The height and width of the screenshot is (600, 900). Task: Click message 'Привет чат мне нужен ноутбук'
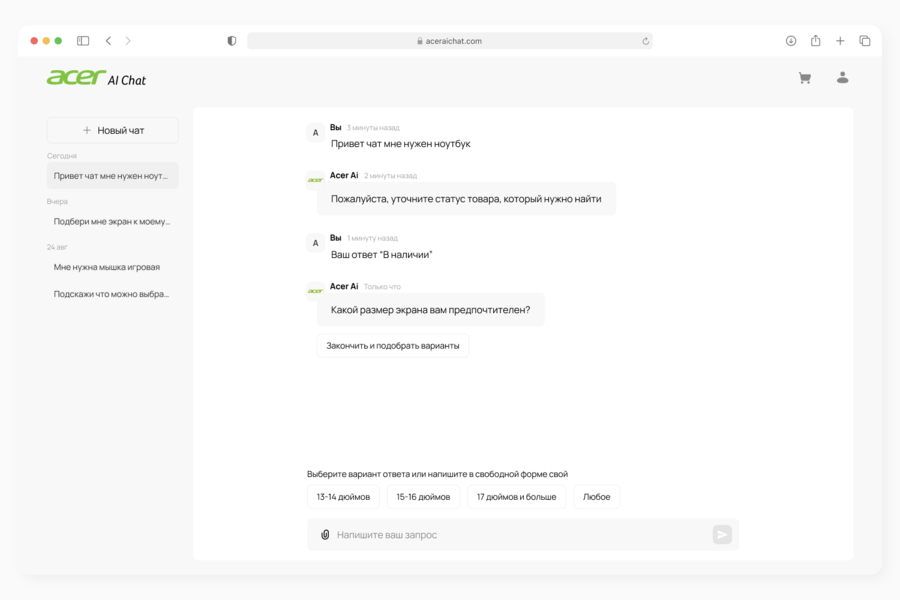(x=401, y=144)
